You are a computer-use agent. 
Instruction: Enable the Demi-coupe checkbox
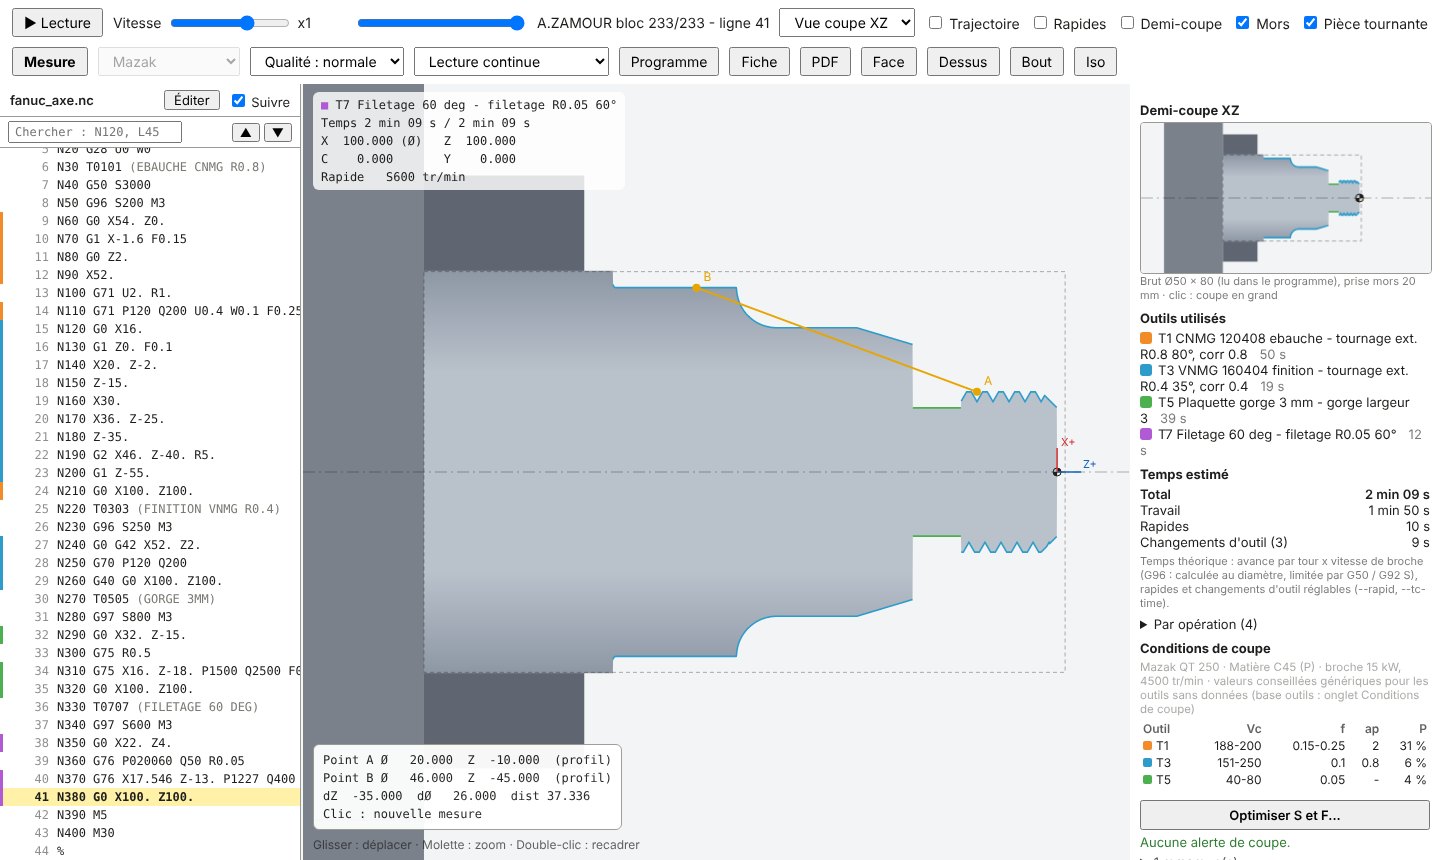click(1127, 23)
